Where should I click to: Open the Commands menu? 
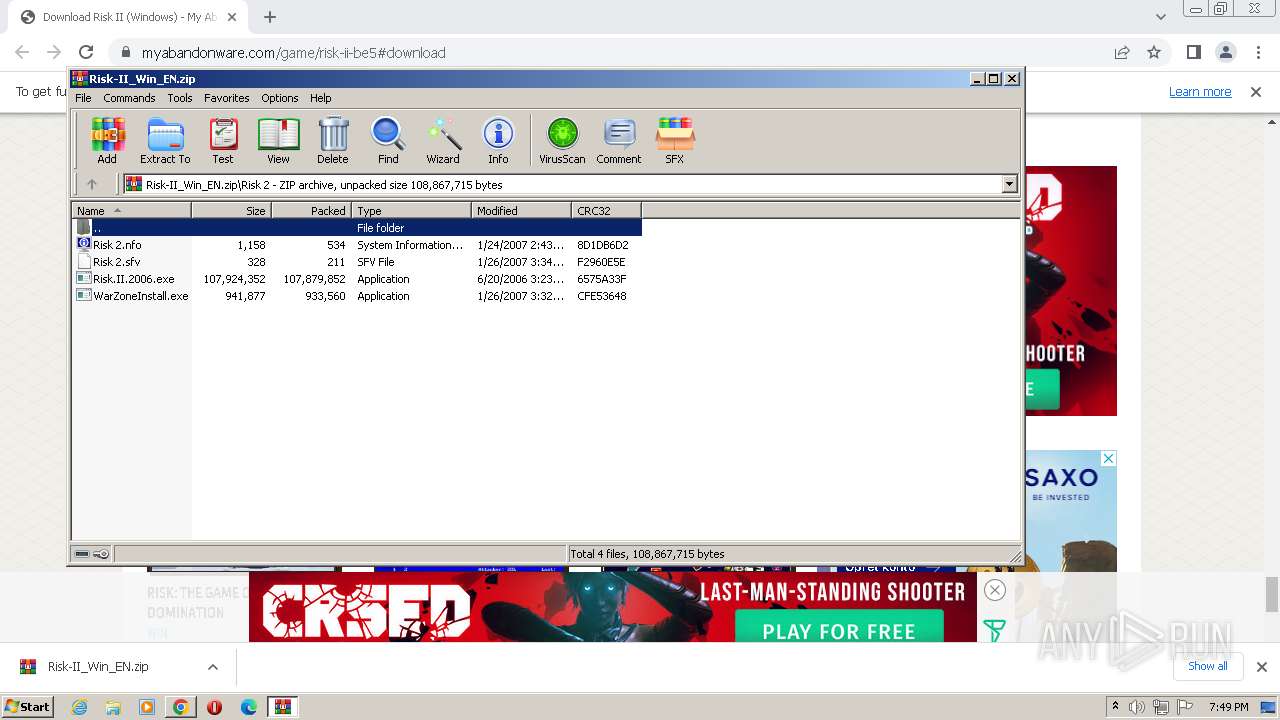129,98
